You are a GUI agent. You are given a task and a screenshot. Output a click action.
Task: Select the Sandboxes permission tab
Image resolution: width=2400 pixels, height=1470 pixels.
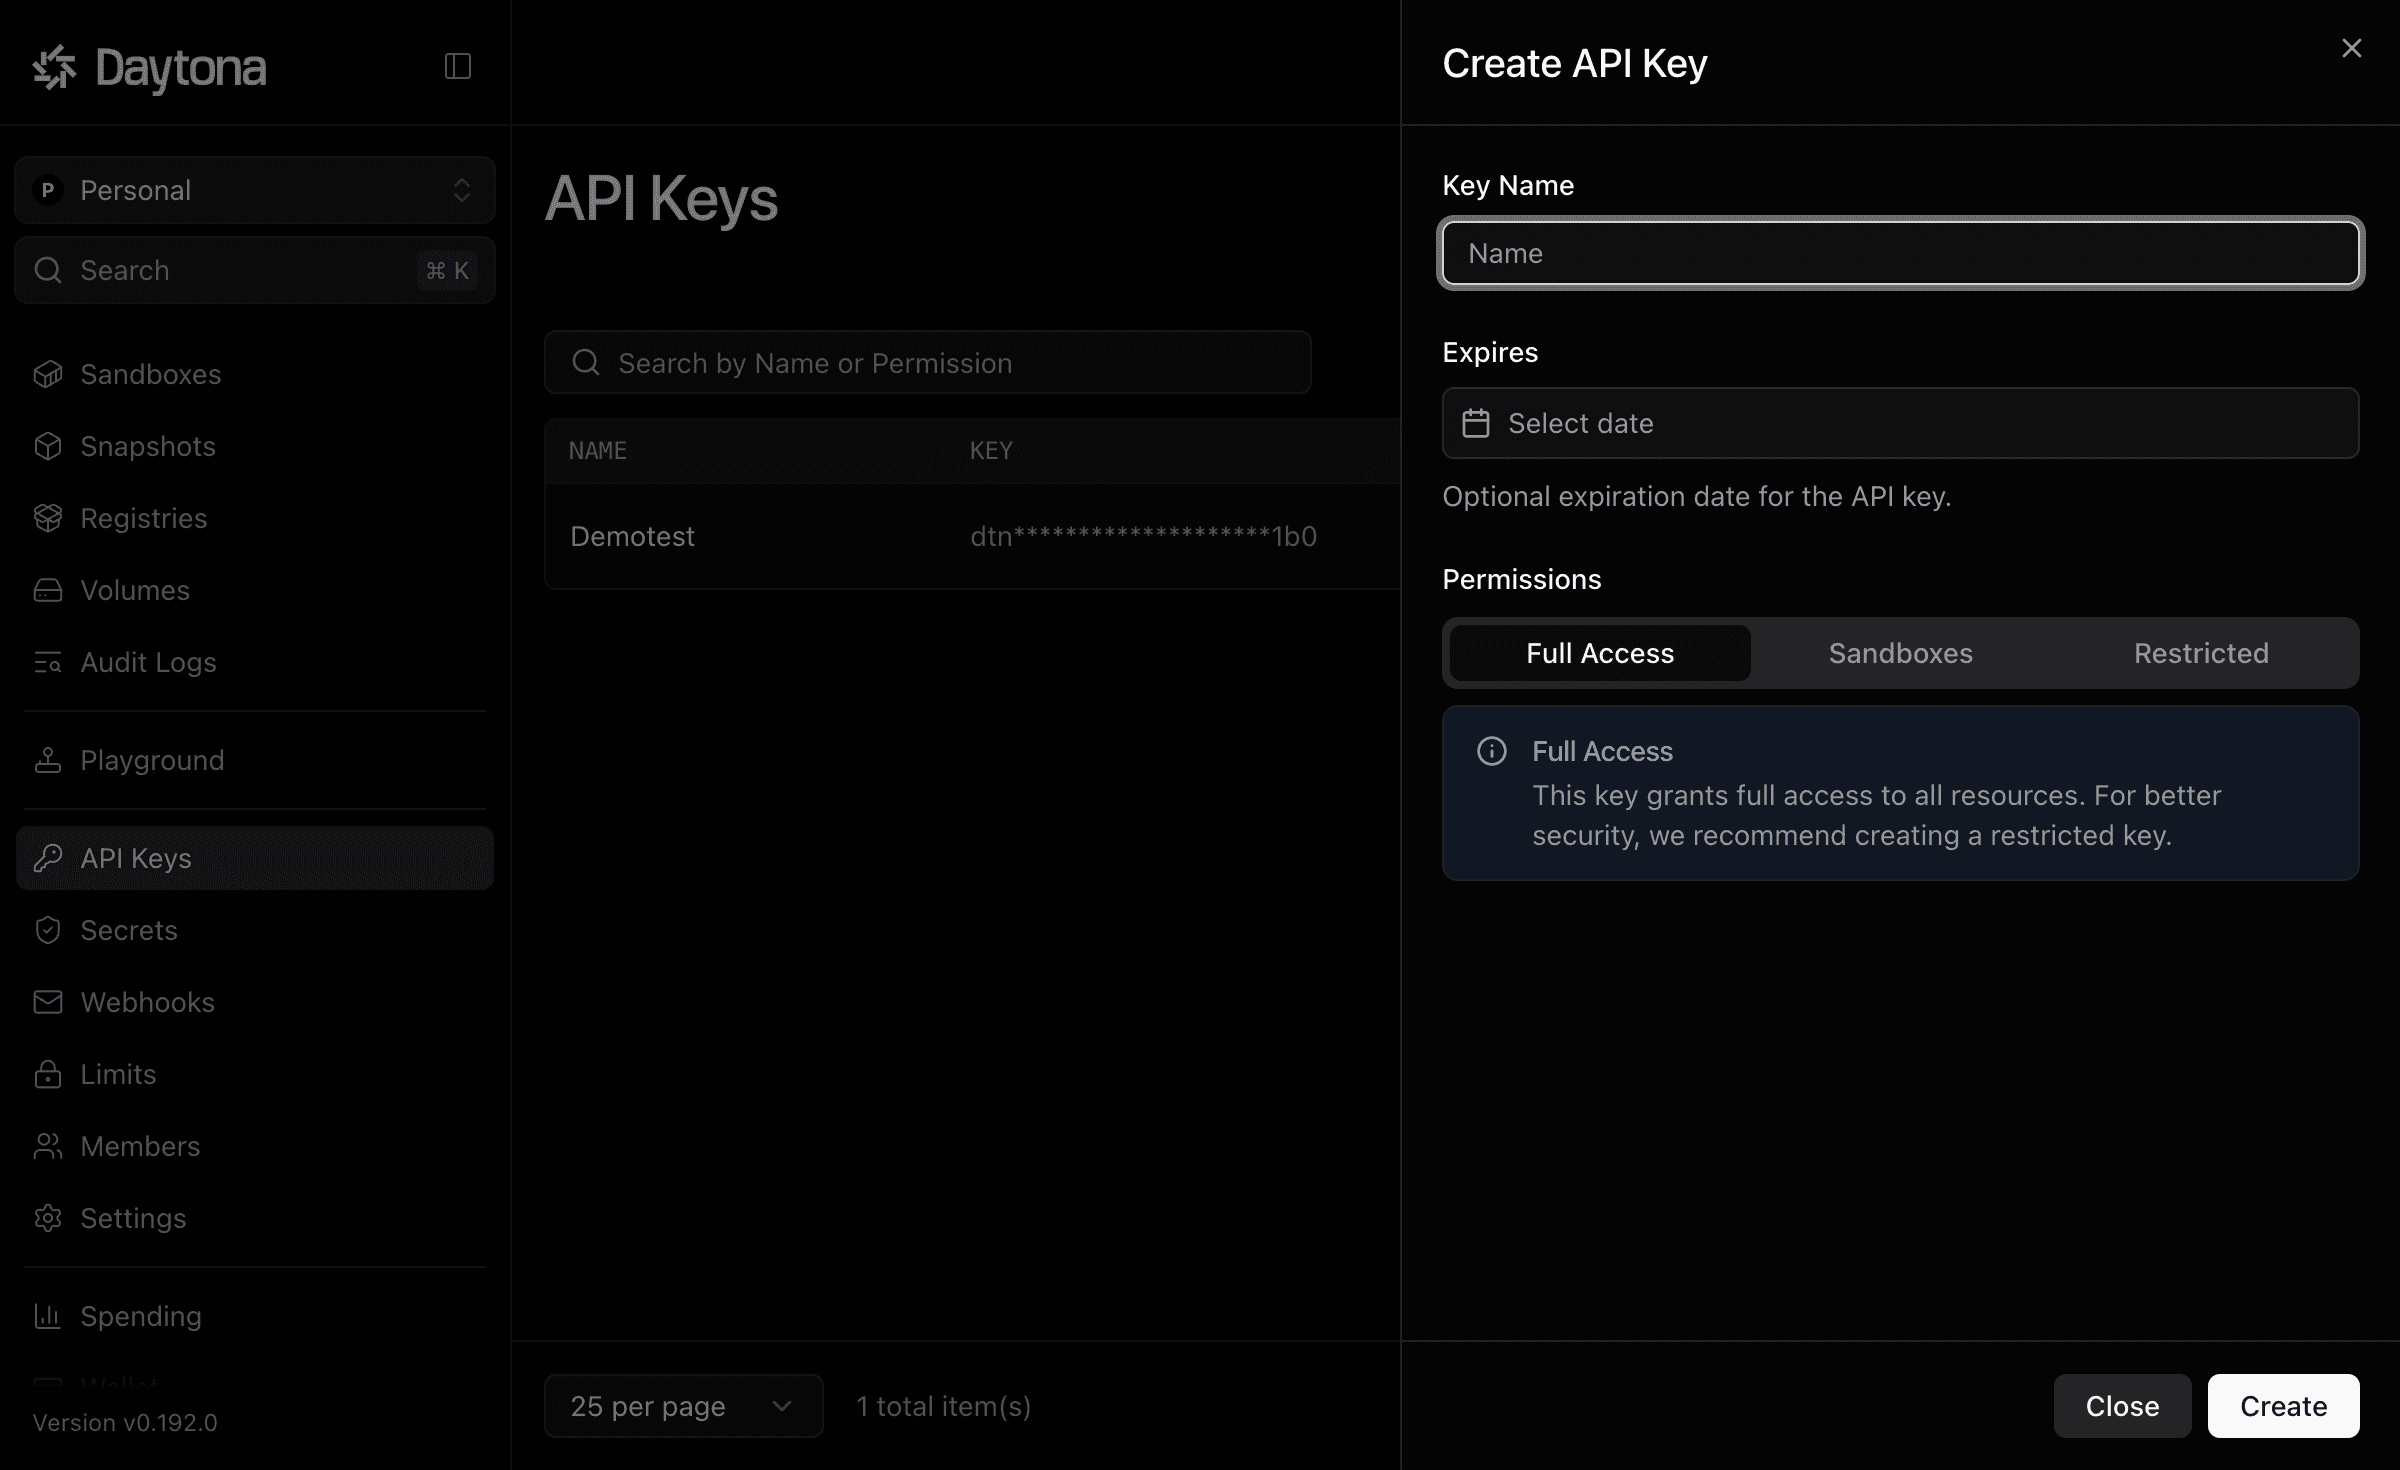coord(1900,653)
